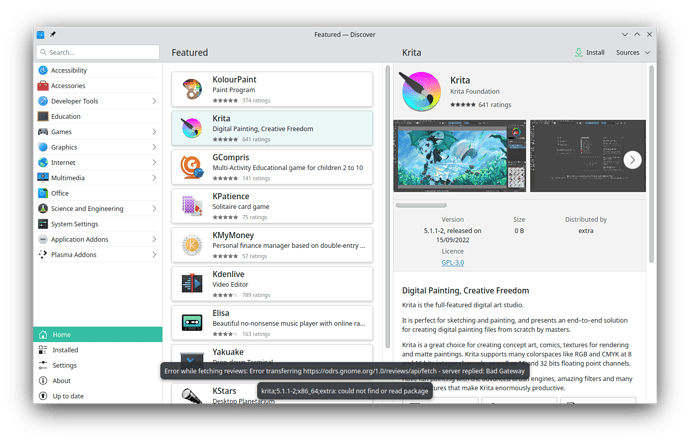This screenshot has width=690, height=443.
Task: Click the Science and Engineering flask icon
Action: pos(43,209)
